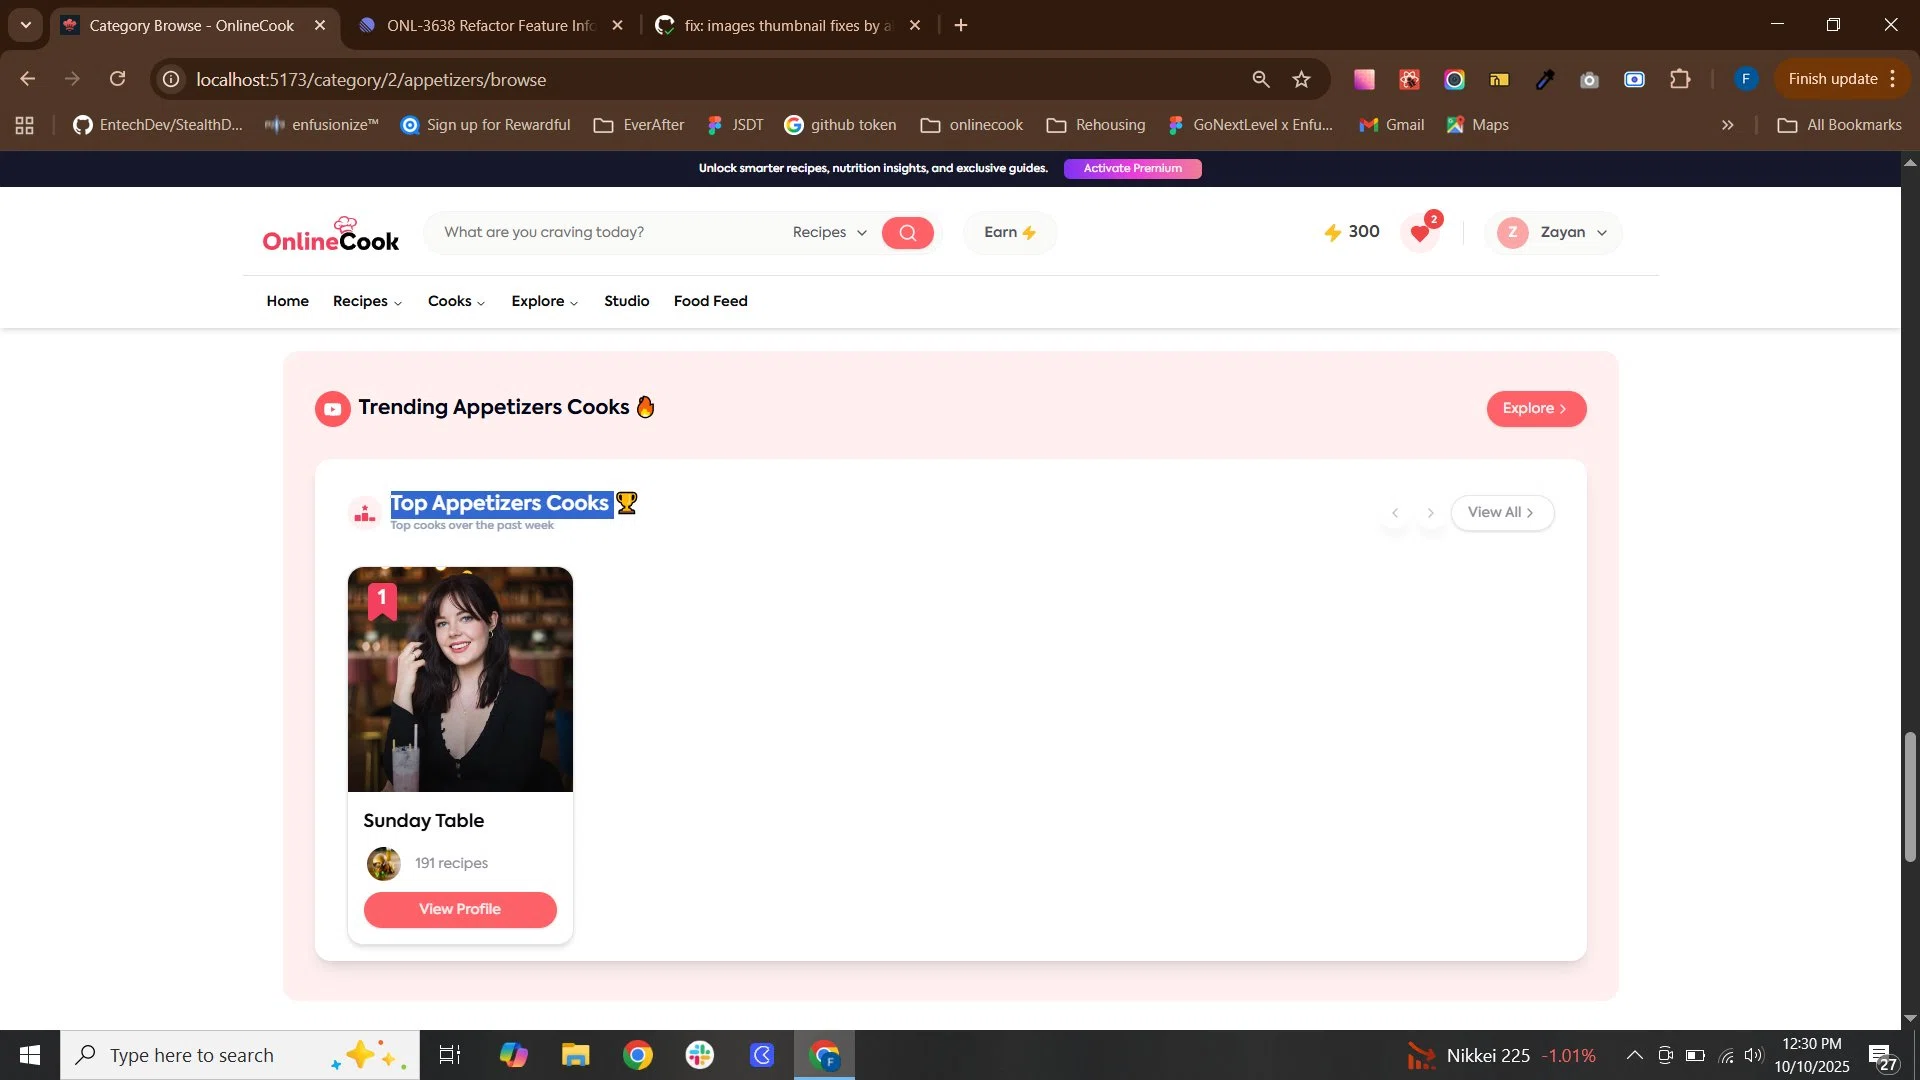
Task: Click the leaderboard podium icon
Action: tap(365, 514)
